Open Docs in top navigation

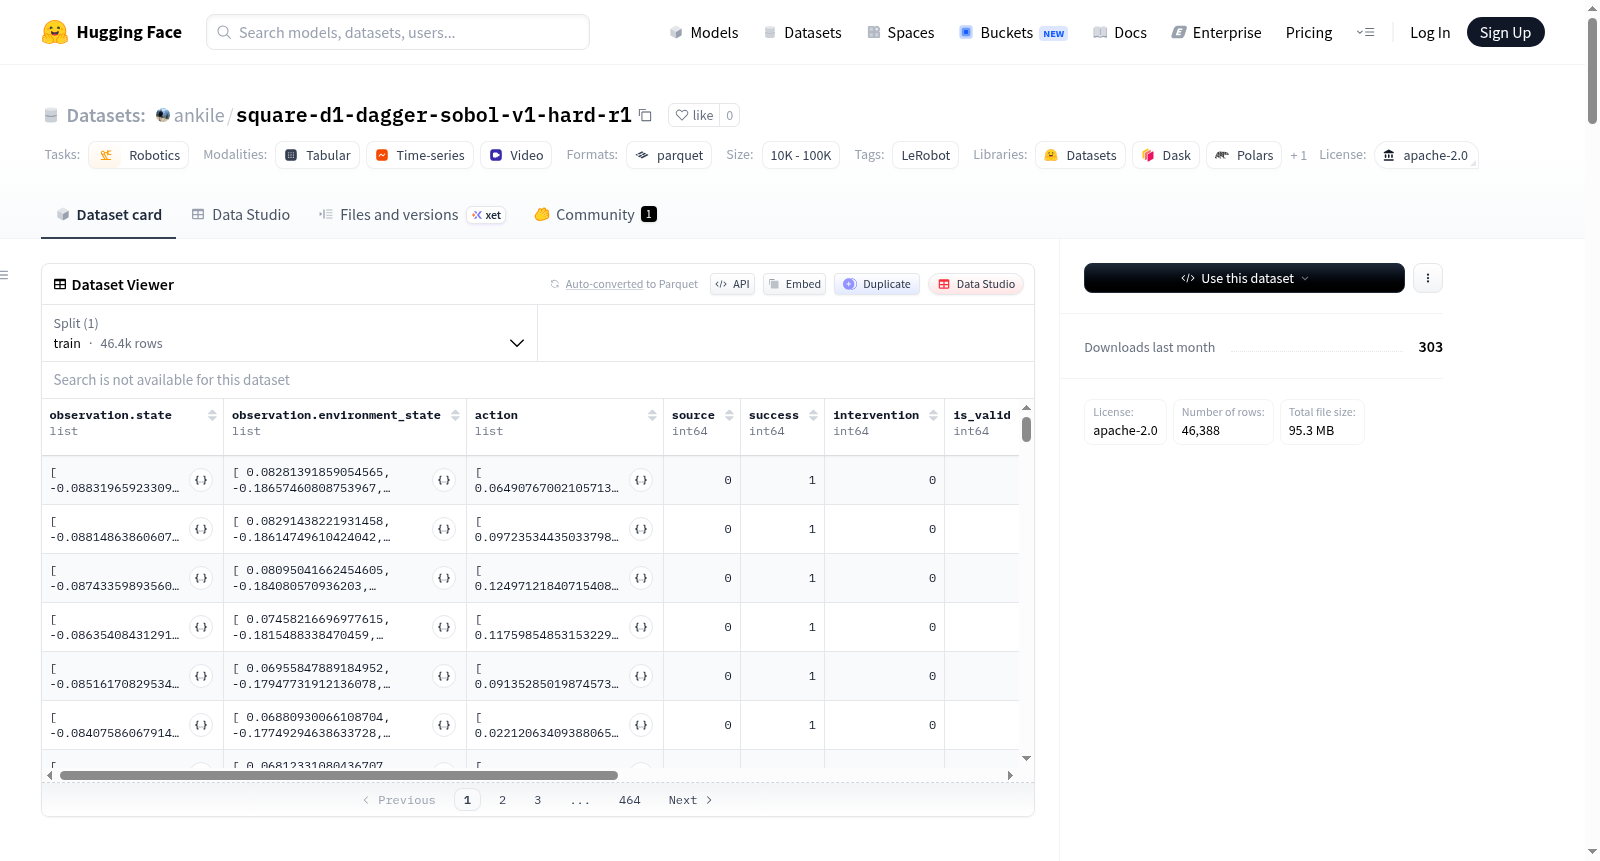tap(1120, 32)
